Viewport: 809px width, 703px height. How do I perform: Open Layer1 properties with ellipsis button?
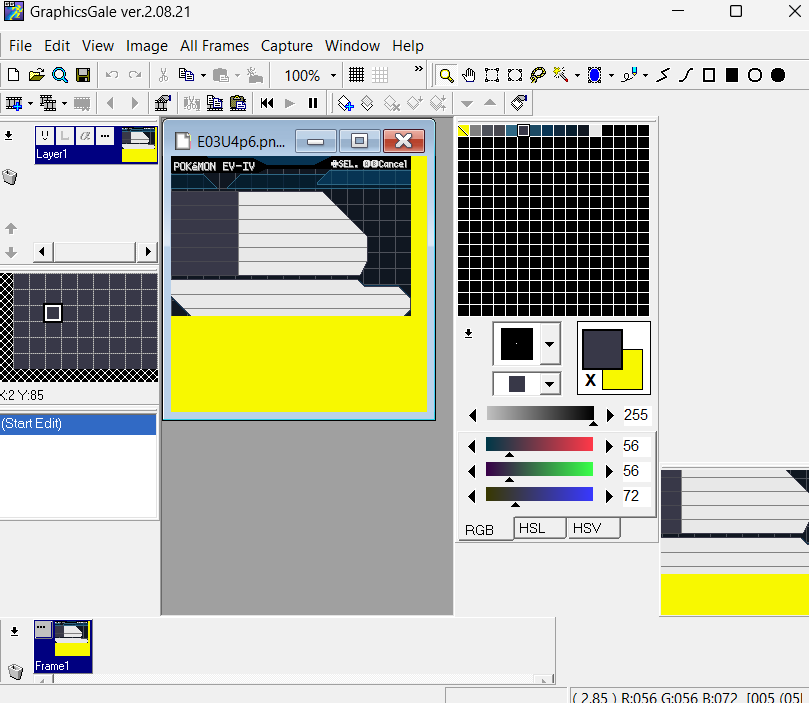click(x=105, y=136)
